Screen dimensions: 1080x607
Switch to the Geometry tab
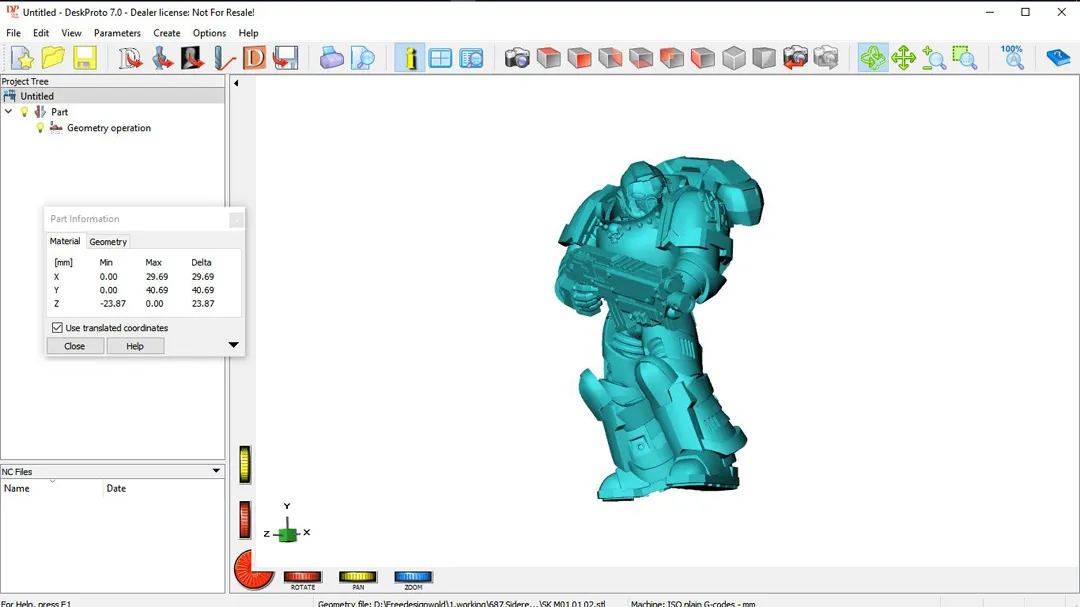pyautogui.click(x=108, y=242)
